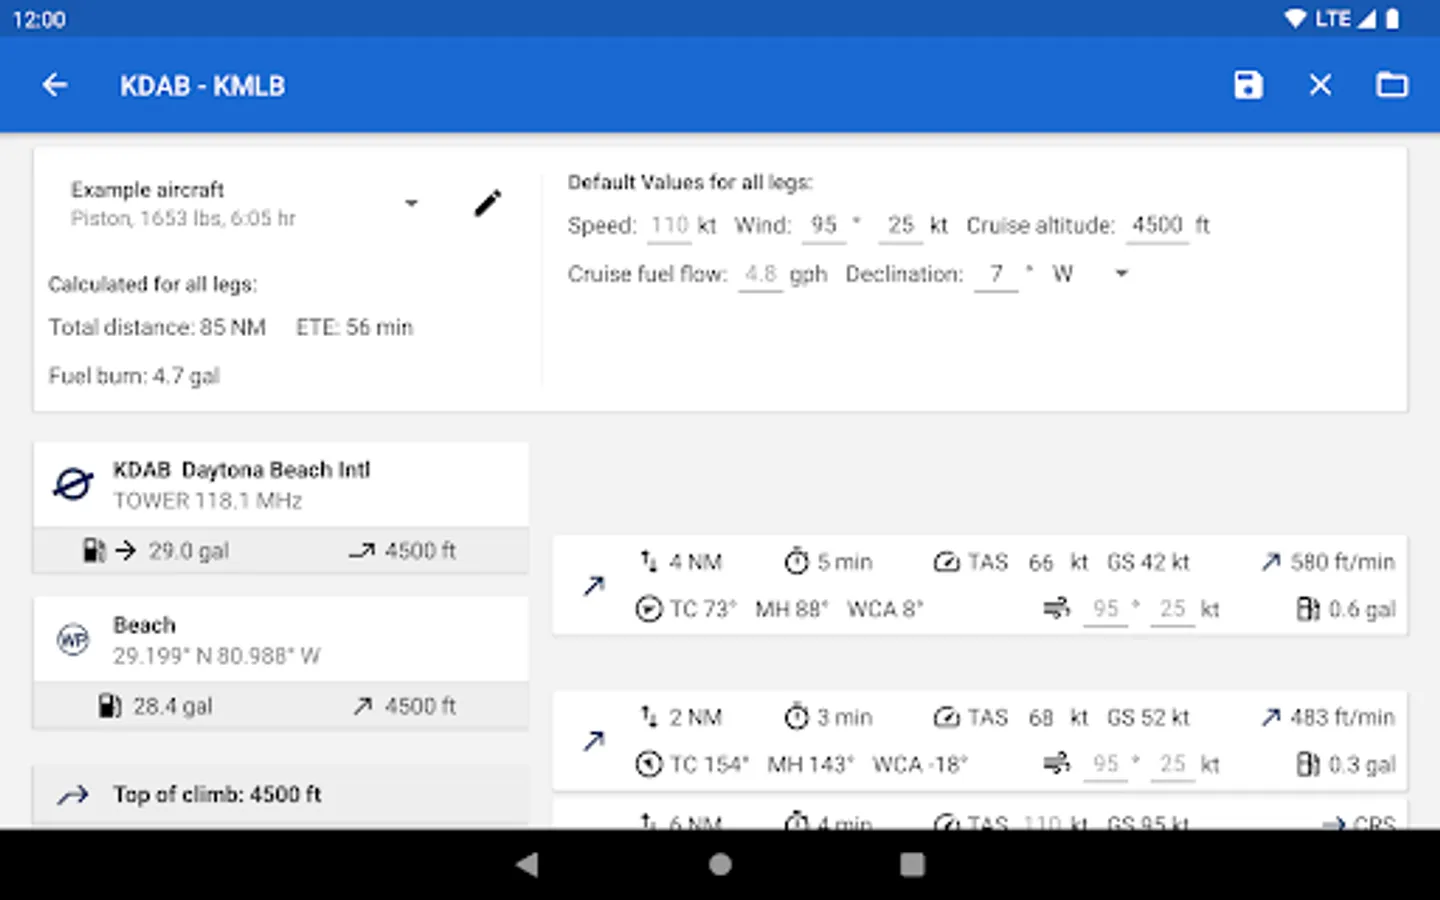Tap the Top of climb arrow icon
The width and height of the screenshot is (1440, 900).
click(x=73, y=796)
